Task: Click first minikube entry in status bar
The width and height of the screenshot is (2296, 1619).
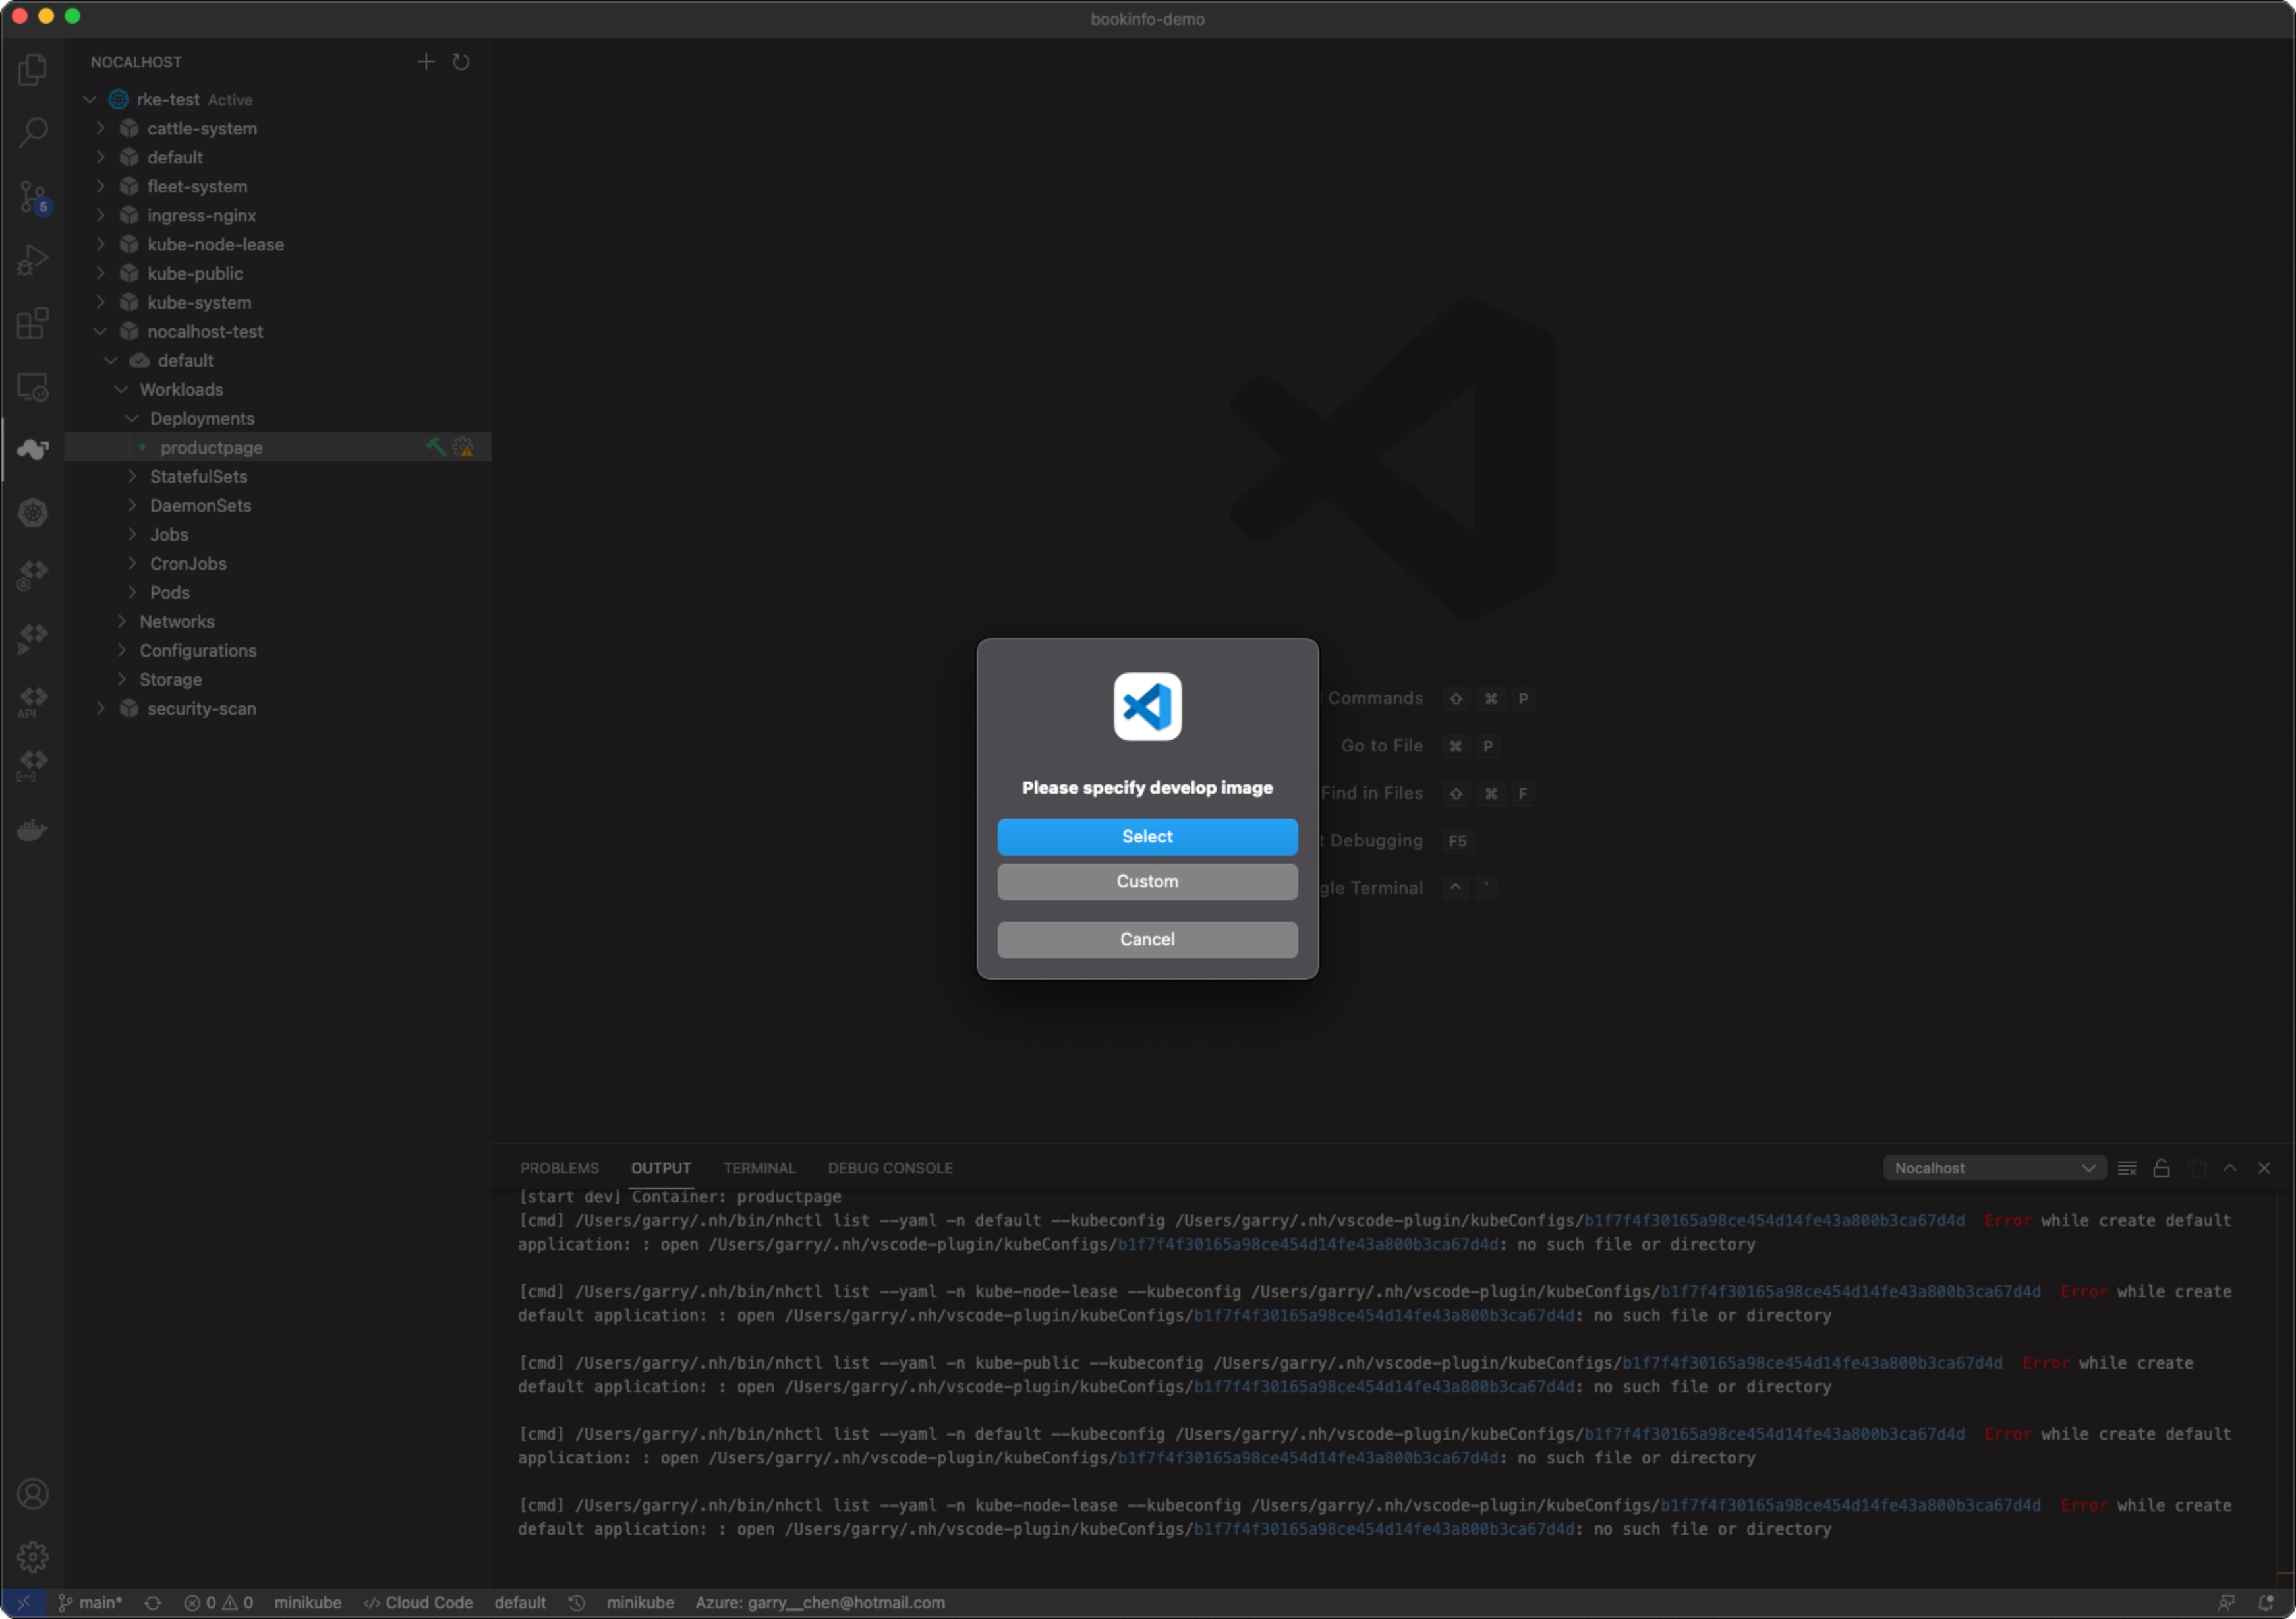Action: [x=308, y=1603]
